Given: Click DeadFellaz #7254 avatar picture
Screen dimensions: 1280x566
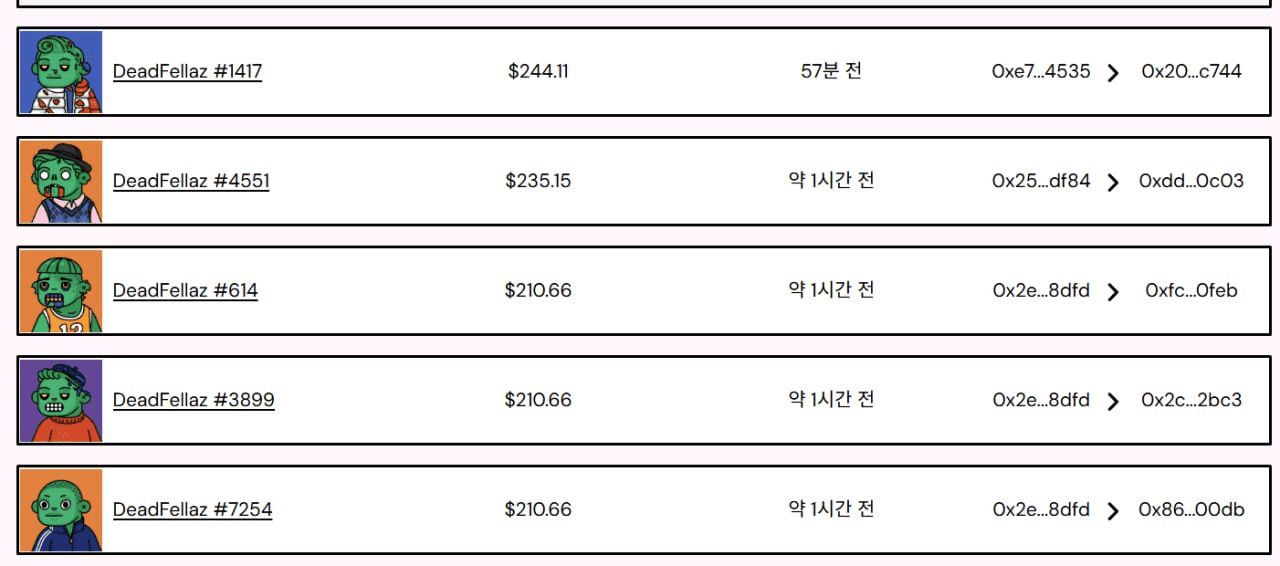Looking at the screenshot, I should point(61,510).
